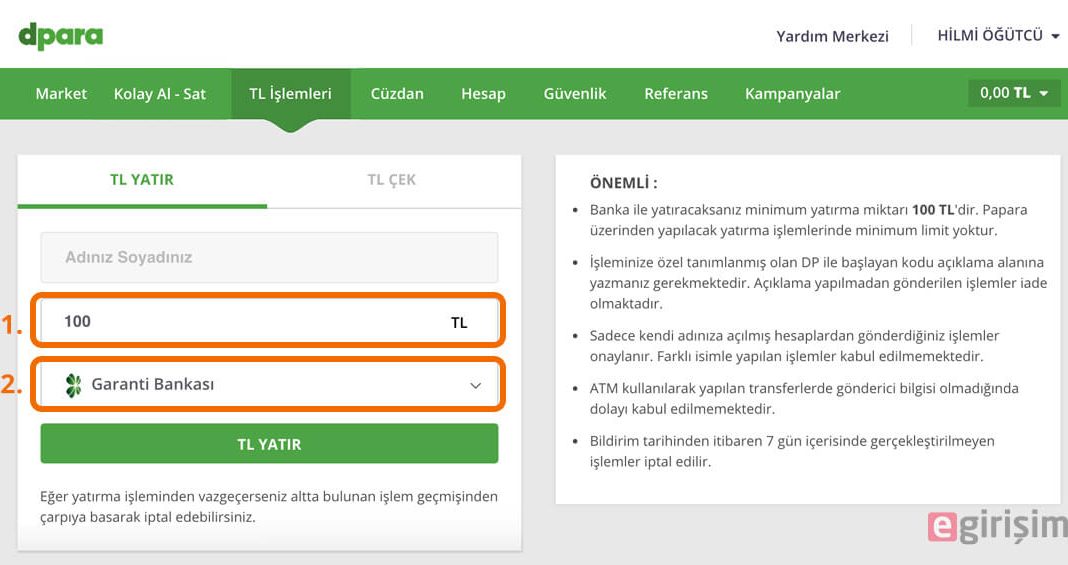Go to the Hesap section
Image resolution: width=1068 pixels, height=565 pixels.
click(x=483, y=94)
